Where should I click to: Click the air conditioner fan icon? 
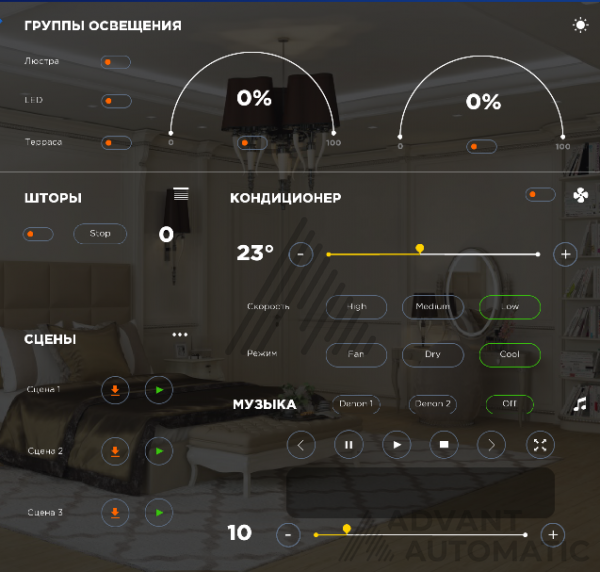[580, 195]
